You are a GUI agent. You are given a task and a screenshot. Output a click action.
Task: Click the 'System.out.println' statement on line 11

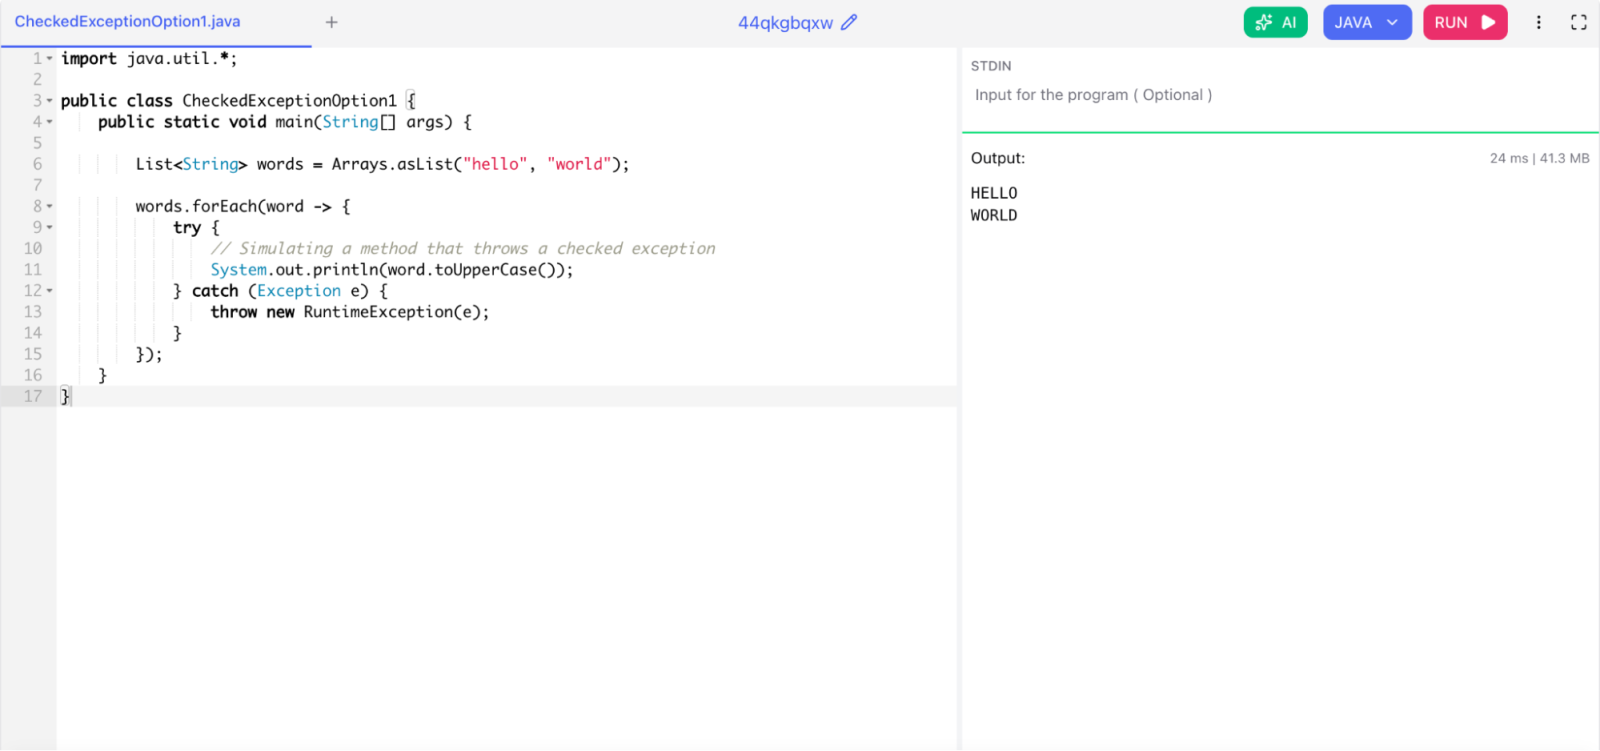(392, 270)
